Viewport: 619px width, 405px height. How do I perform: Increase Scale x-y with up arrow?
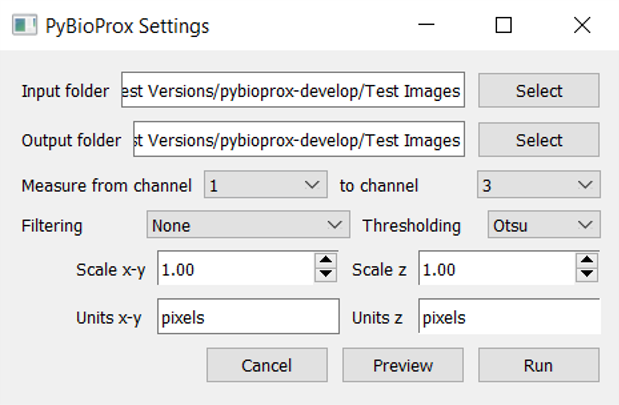point(327,262)
